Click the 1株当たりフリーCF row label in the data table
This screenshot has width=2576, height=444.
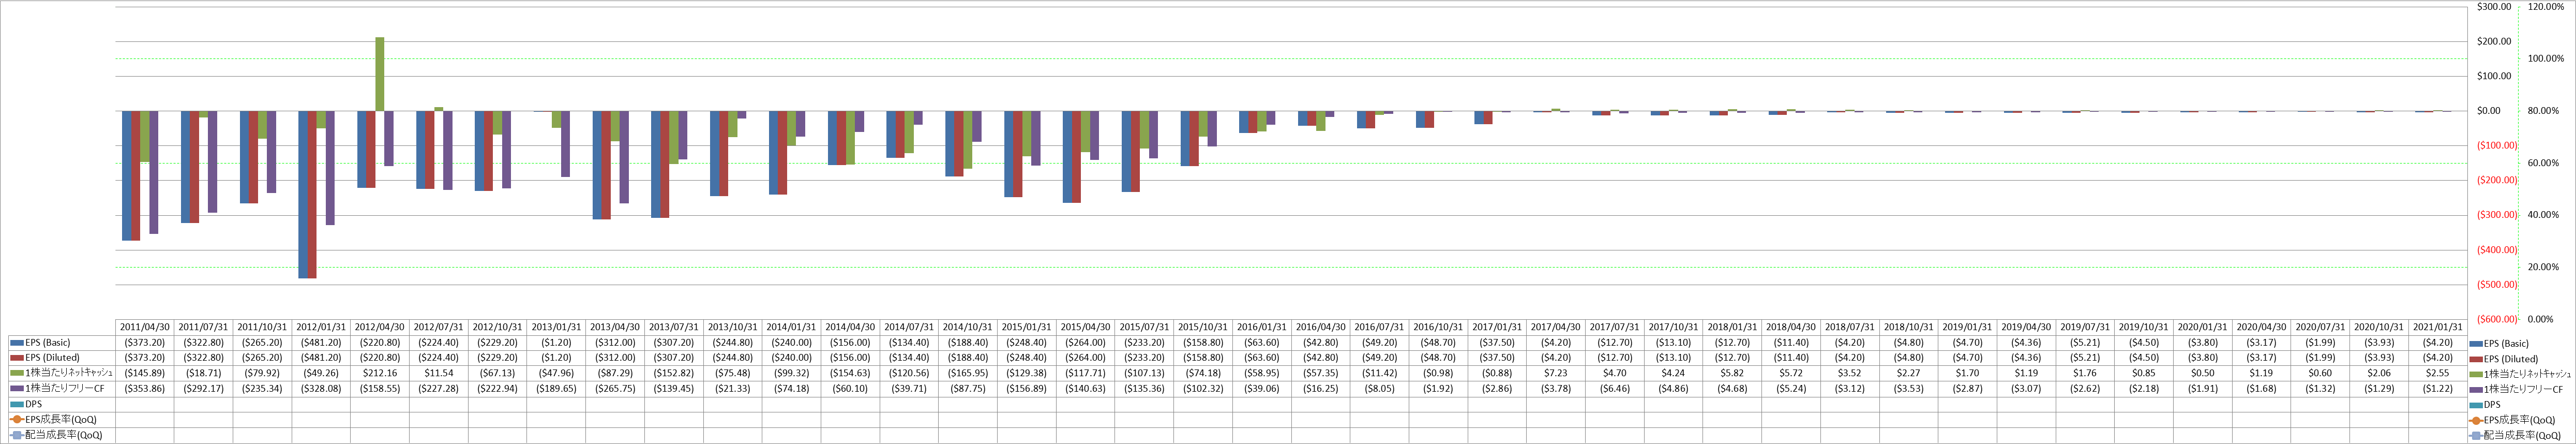pos(64,389)
